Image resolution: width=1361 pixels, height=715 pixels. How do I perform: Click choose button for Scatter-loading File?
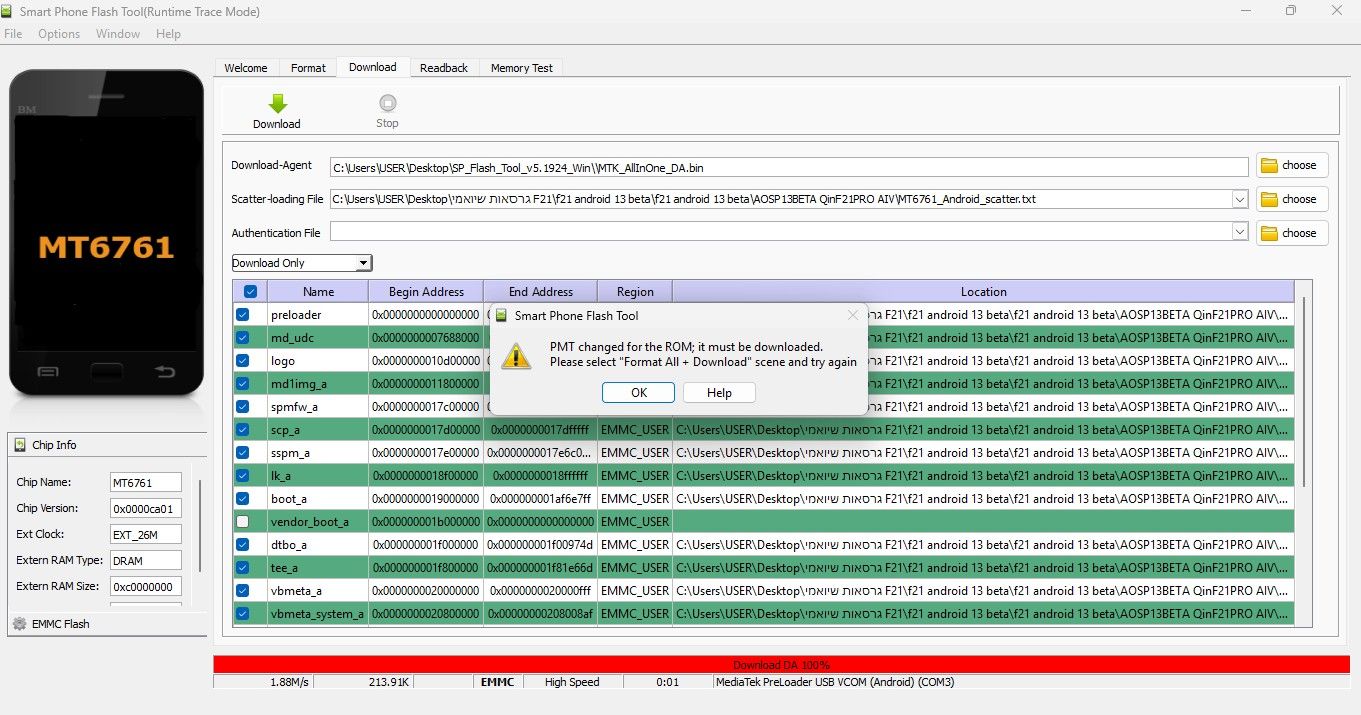1292,199
